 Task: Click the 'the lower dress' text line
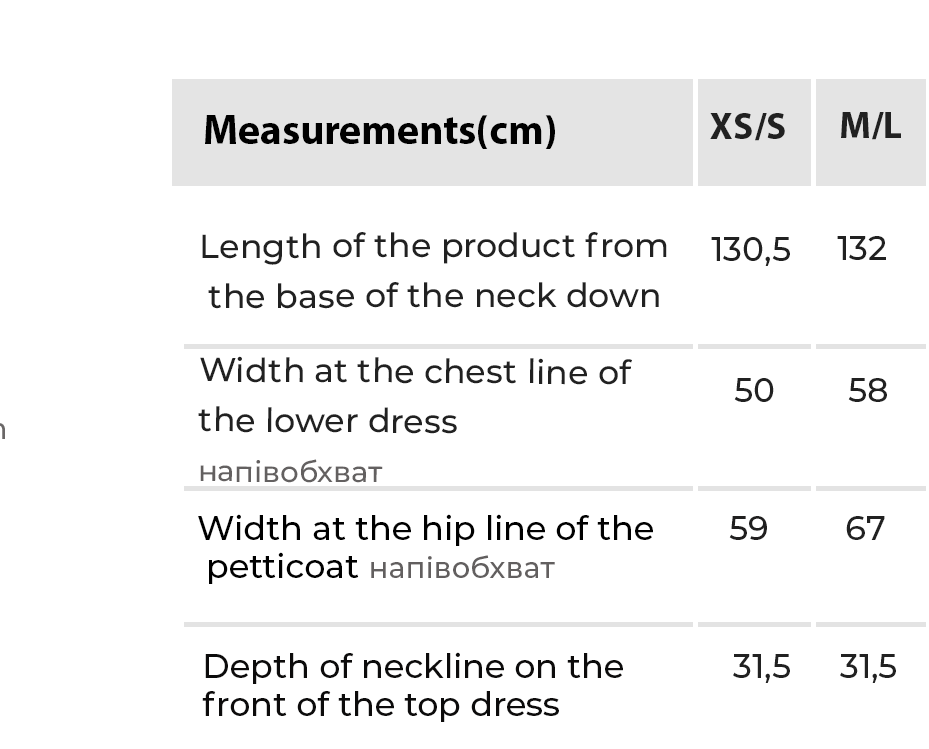click(327, 421)
